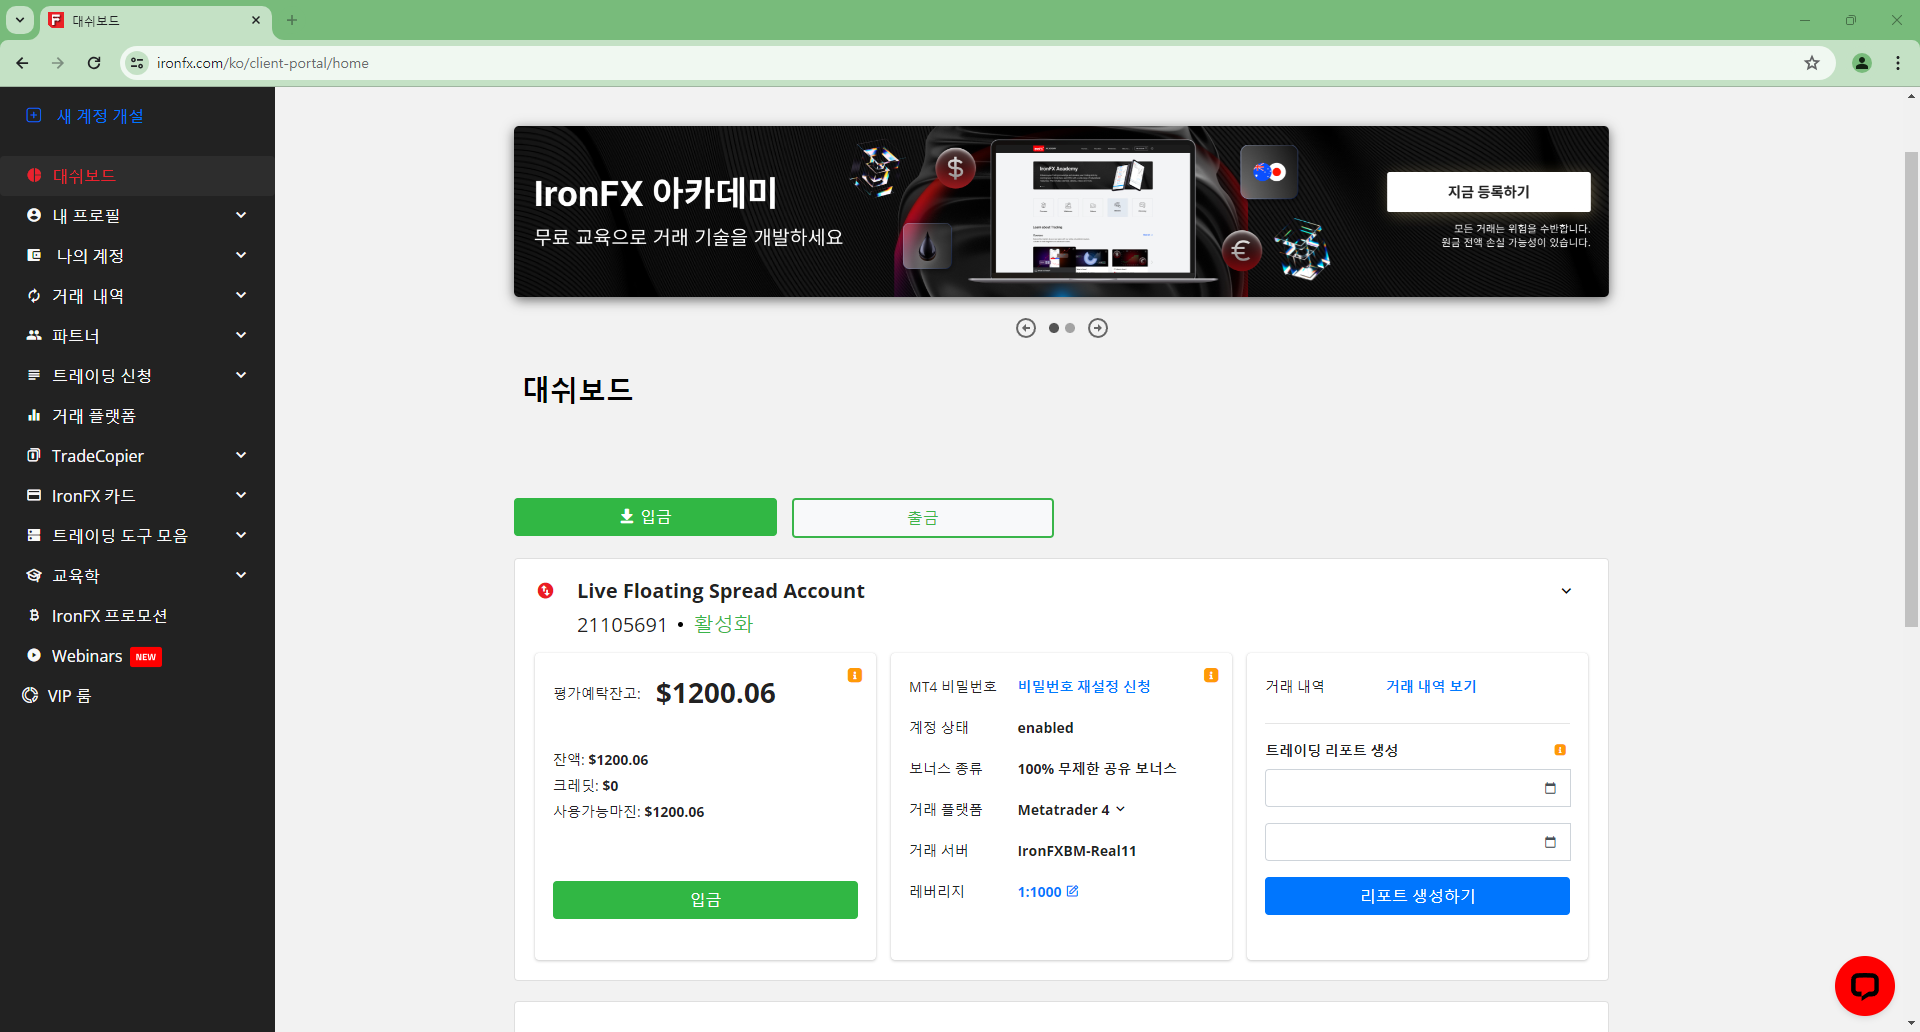The height and width of the screenshot is (1032, 1920).
Task: Open the 거래 내역 보기 link
Action: click(x=1432, y=686)
